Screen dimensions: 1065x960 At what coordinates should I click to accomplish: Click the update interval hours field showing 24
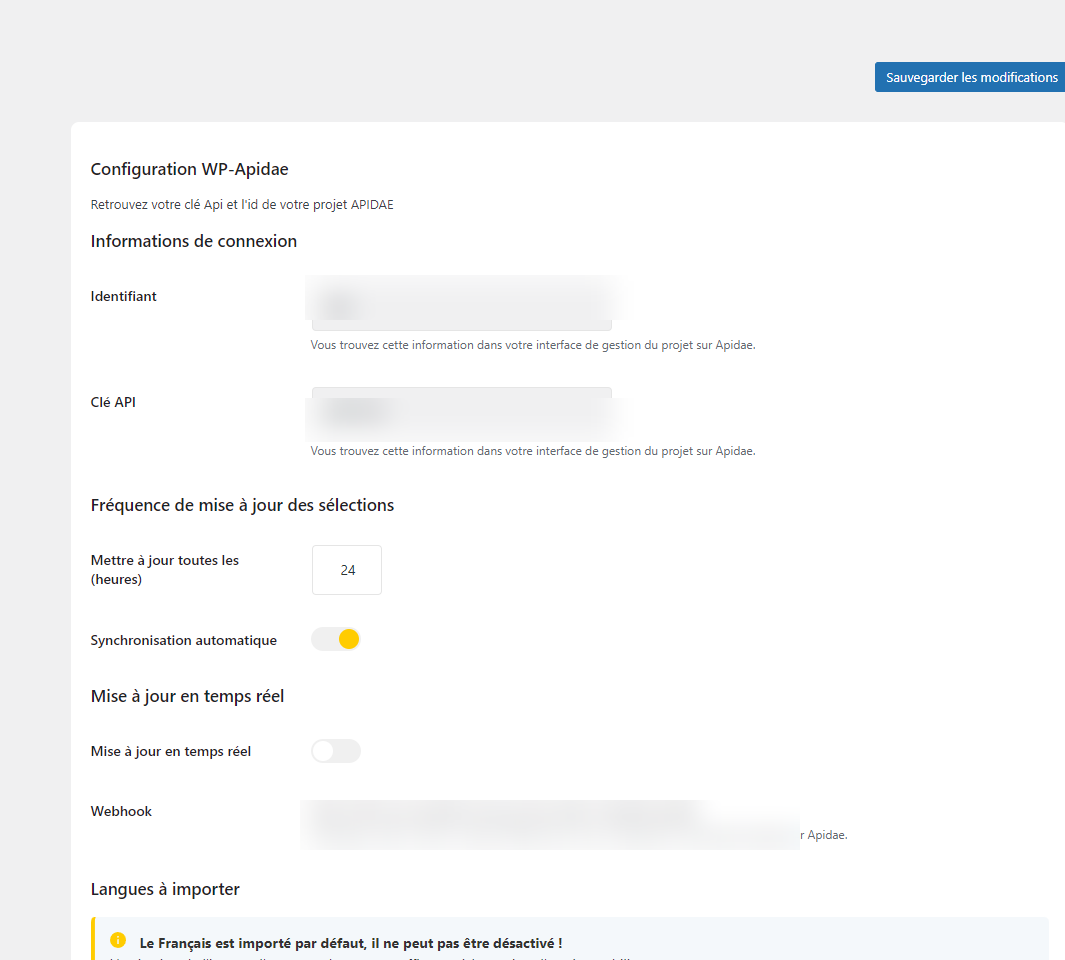tap(347, 570)
